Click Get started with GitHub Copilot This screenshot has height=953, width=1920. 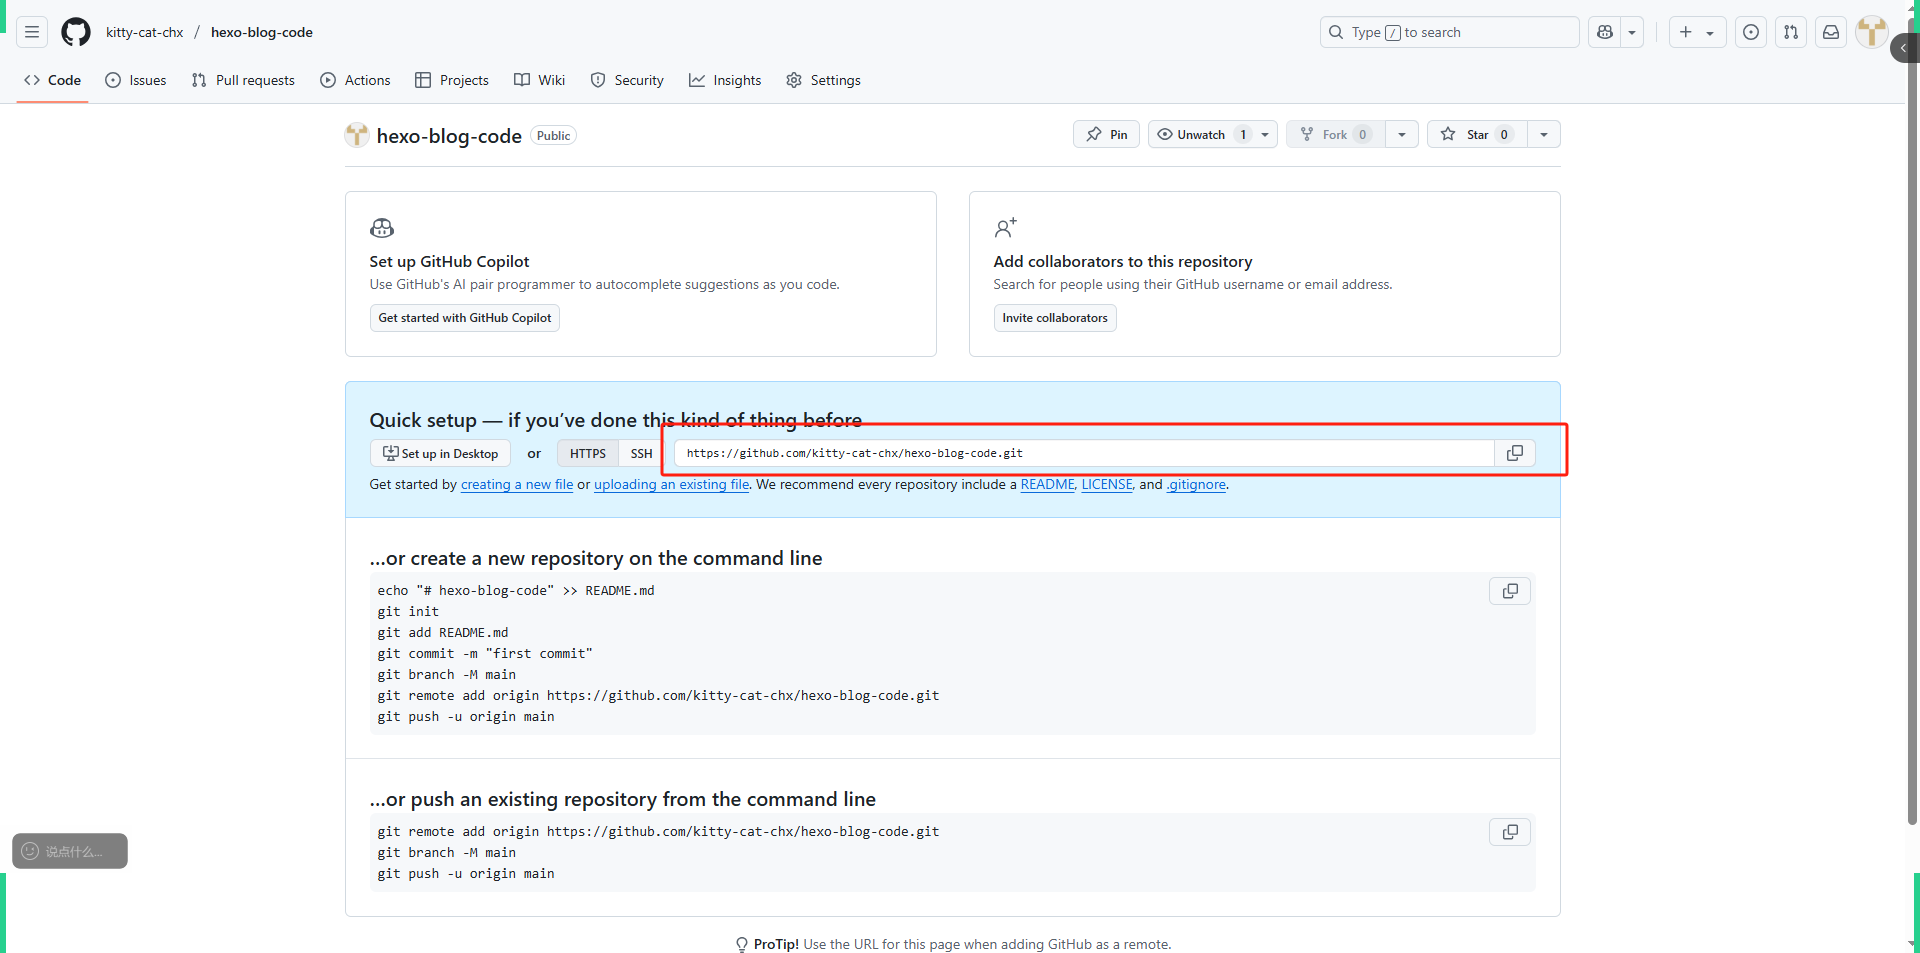point(464,318)
